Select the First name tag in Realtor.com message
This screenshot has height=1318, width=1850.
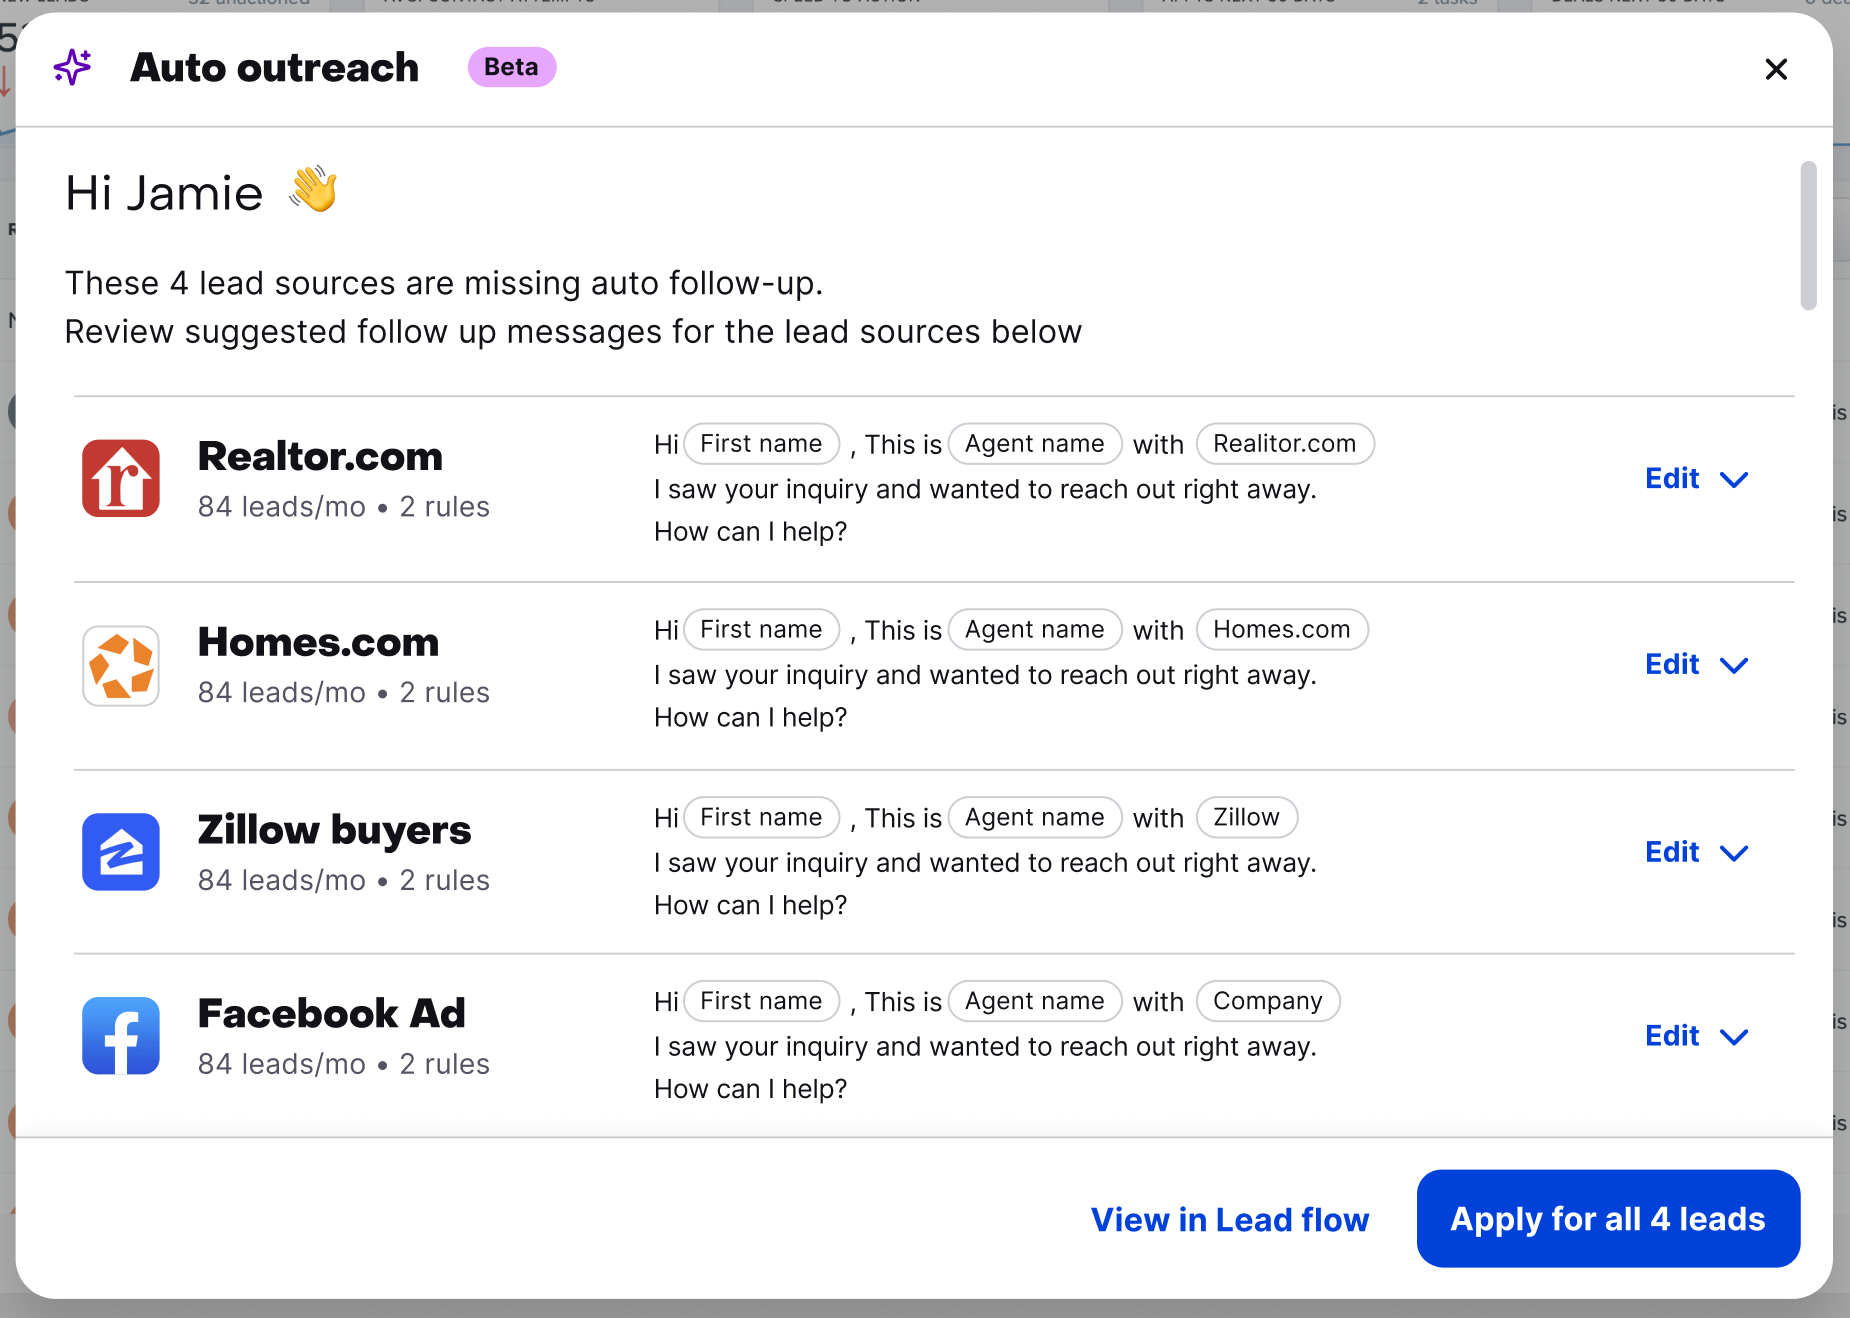pos(761,444)
